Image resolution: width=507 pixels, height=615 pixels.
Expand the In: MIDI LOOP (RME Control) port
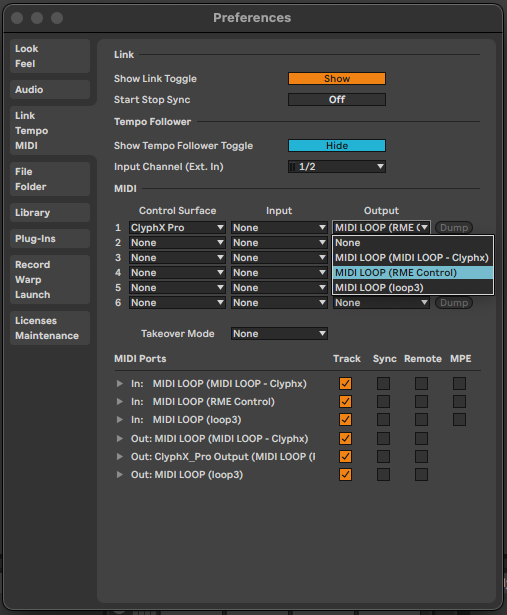pyautogui.click(x=120, y=402)
